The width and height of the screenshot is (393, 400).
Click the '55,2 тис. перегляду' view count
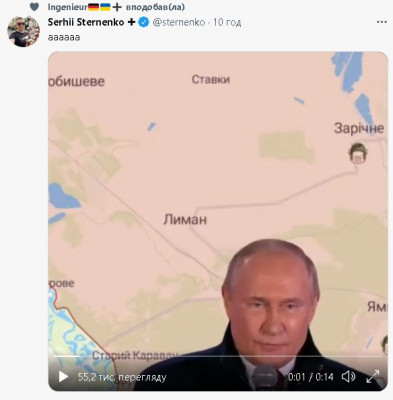pos(122,377)
